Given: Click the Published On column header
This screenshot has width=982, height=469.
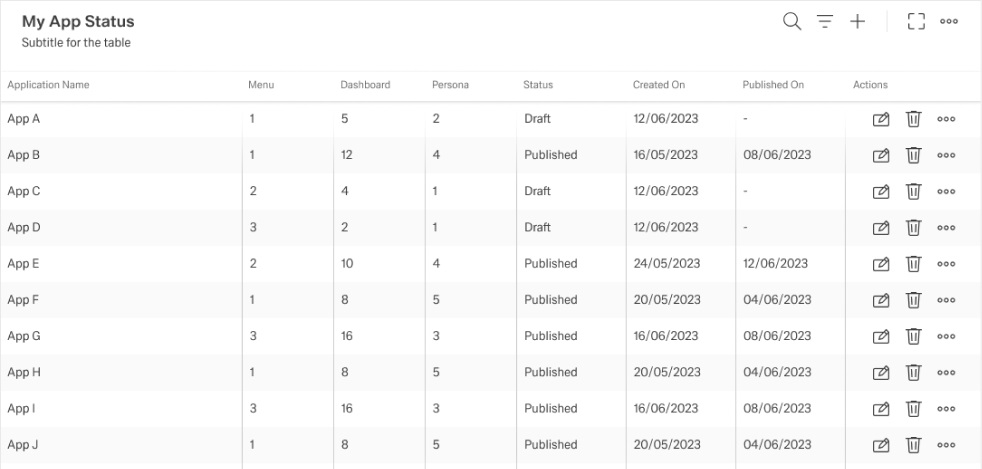Looking at the screenshot, I should (x=773, y=85).
